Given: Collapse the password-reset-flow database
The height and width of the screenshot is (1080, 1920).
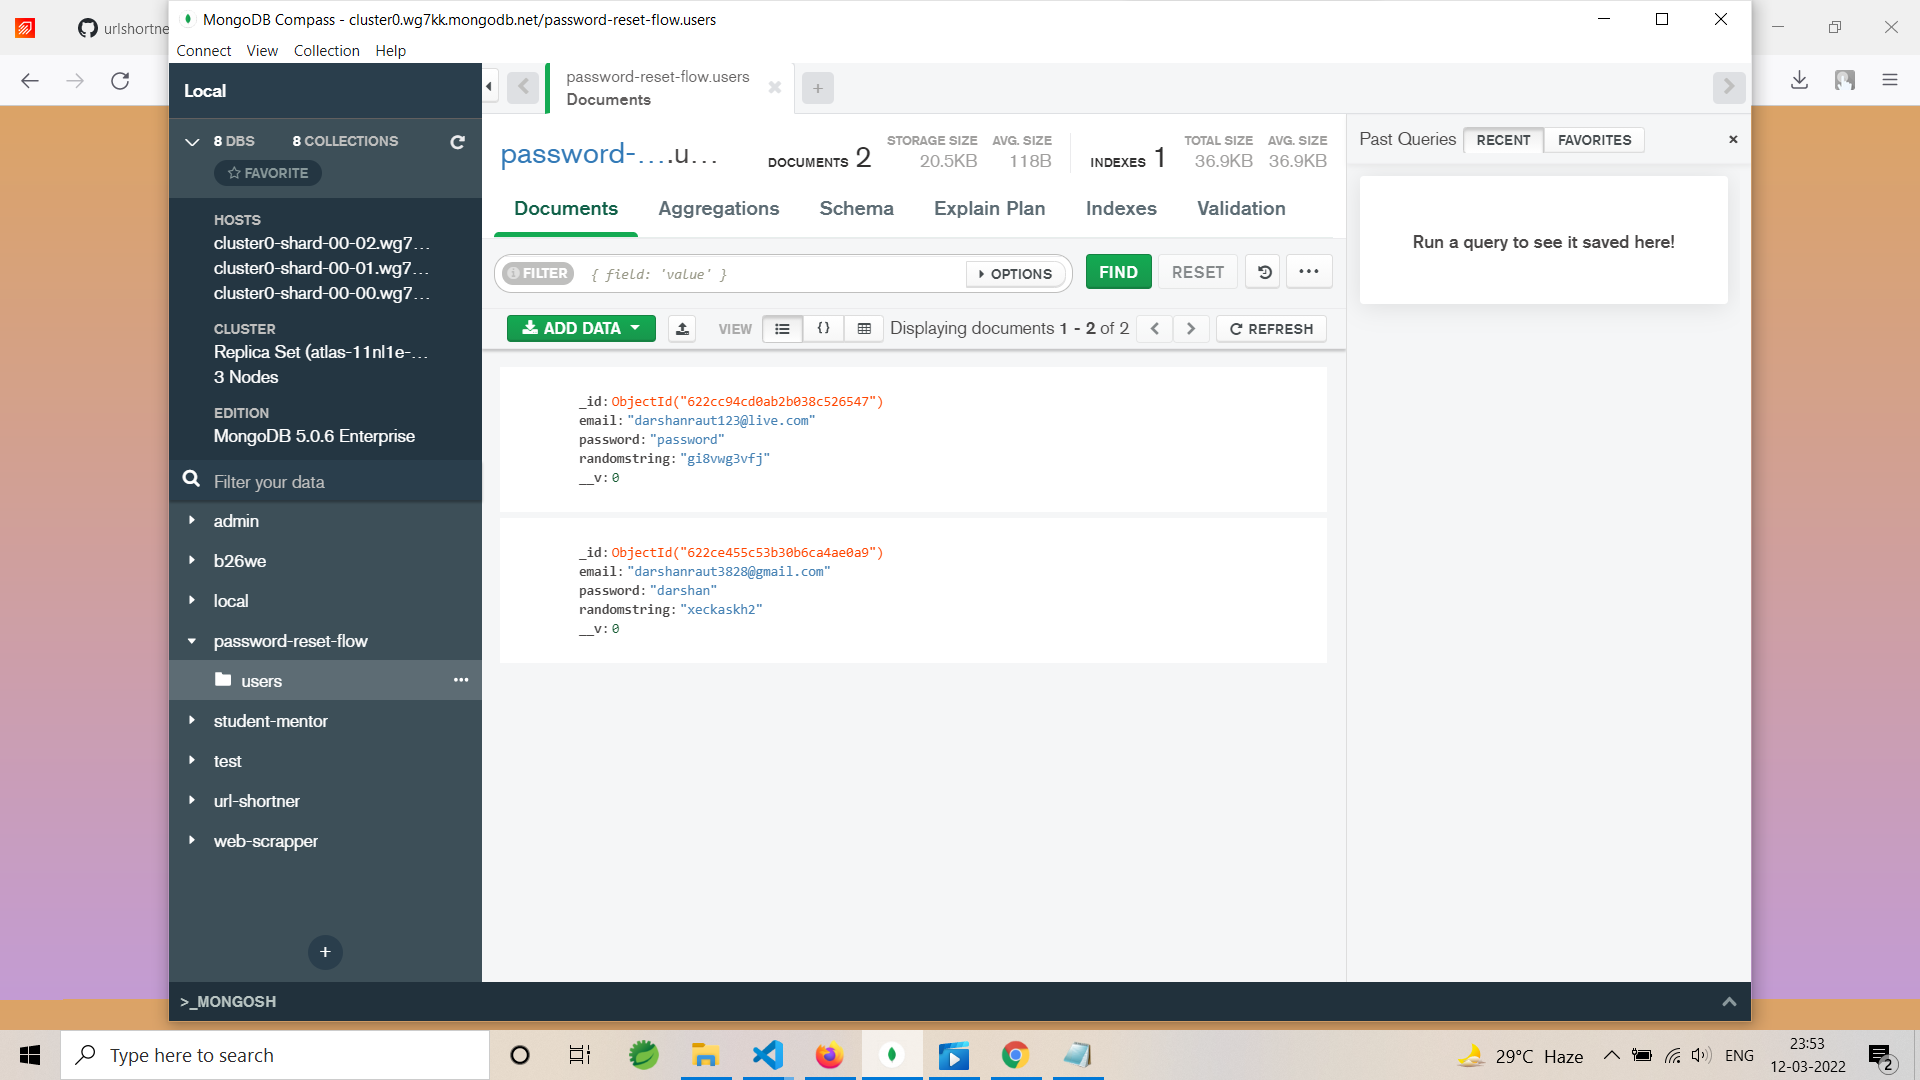Looking at the screenshot, I should (x=192, y=641).
